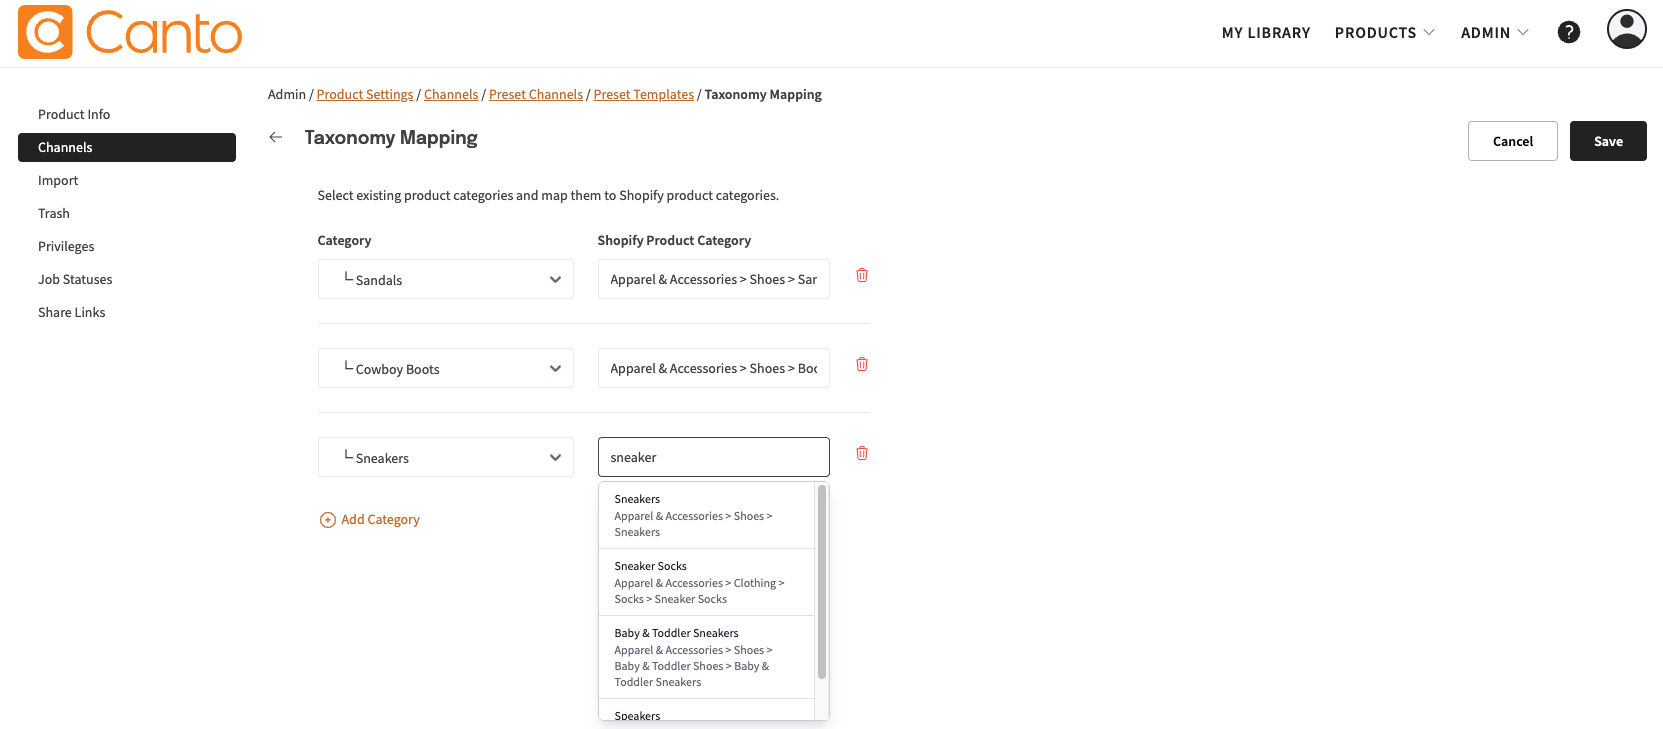The width and height of the screenshot is (1663, 729).
Task: Go back using the left arrow icon
Action: pyautogui.click(x=276, y=137)
